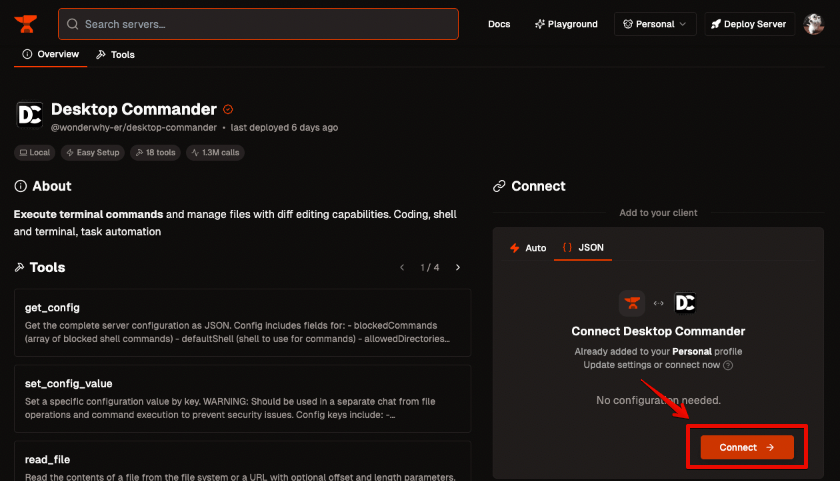Switch to the Overview tab

[x=50, y=54]
